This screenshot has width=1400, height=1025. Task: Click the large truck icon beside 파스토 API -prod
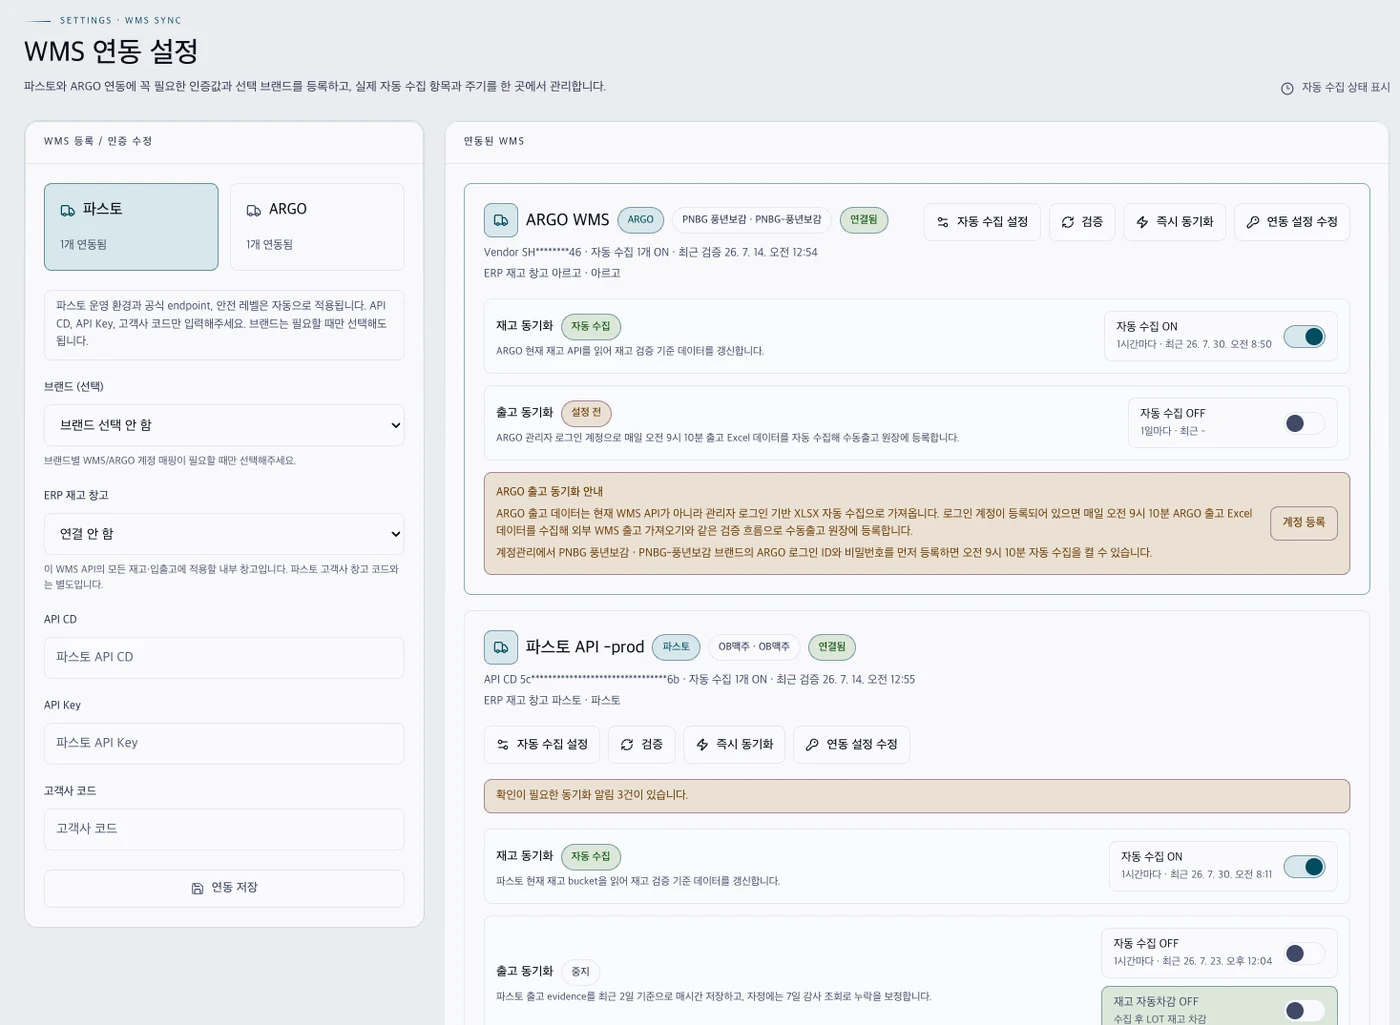click(501, 647)
